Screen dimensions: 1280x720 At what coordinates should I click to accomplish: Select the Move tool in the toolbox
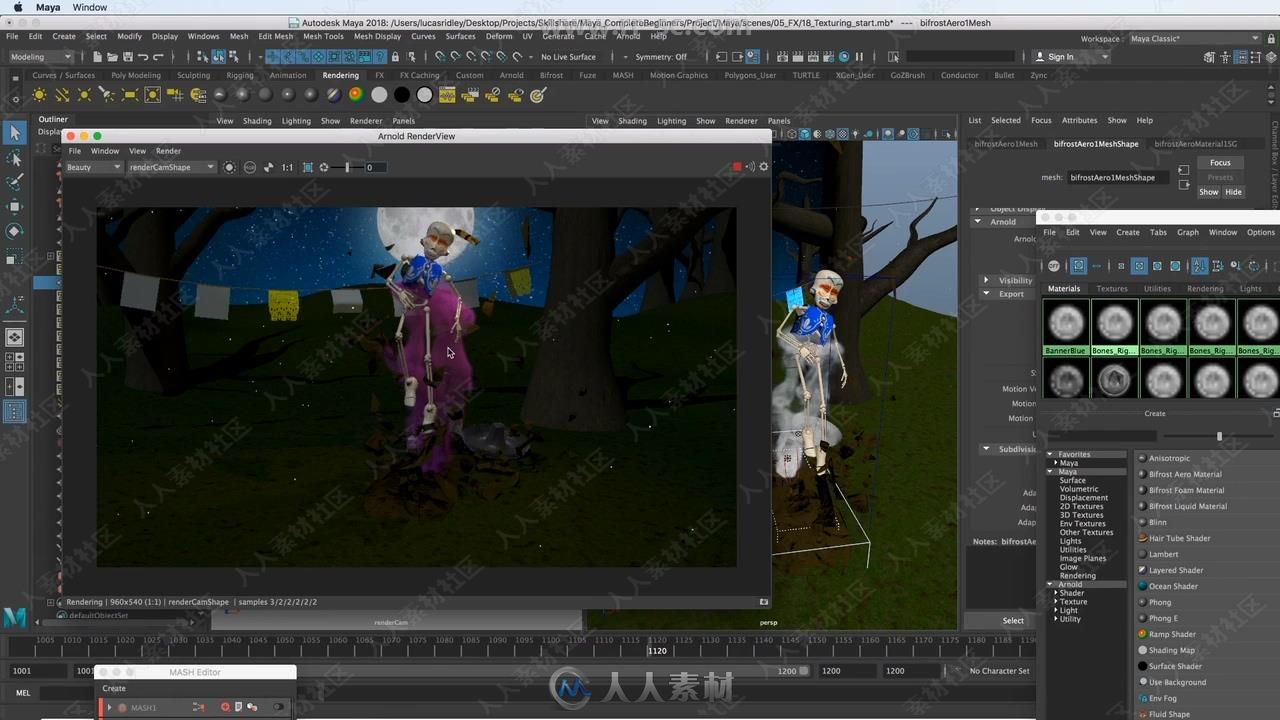[x=14, y=207]
